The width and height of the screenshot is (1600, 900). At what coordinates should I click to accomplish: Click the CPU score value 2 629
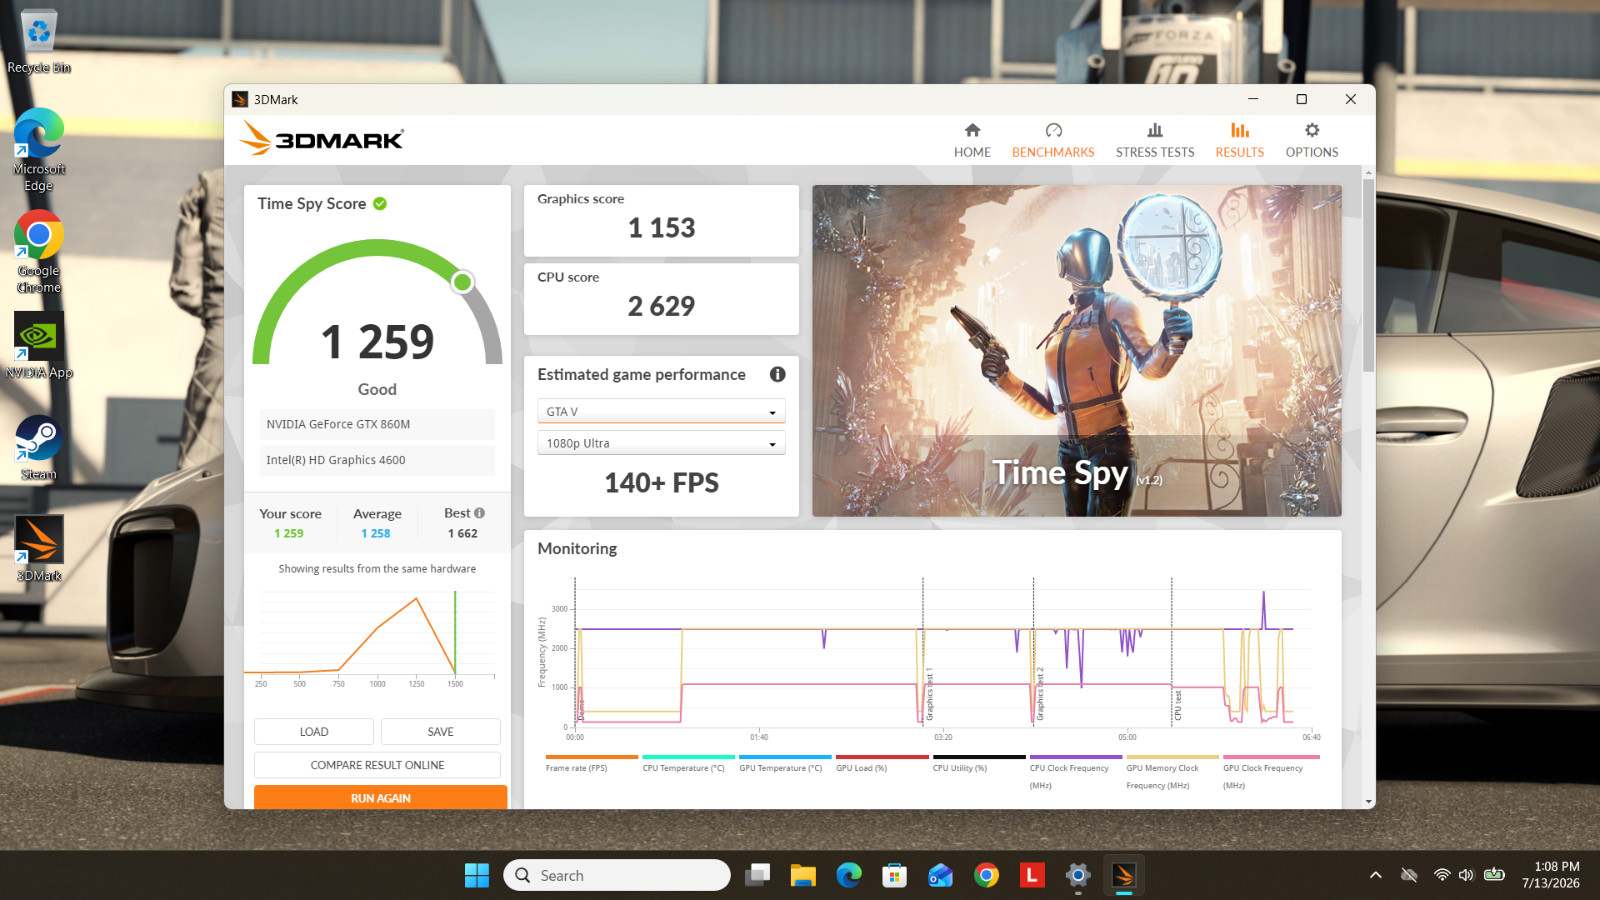click(661, 306)
